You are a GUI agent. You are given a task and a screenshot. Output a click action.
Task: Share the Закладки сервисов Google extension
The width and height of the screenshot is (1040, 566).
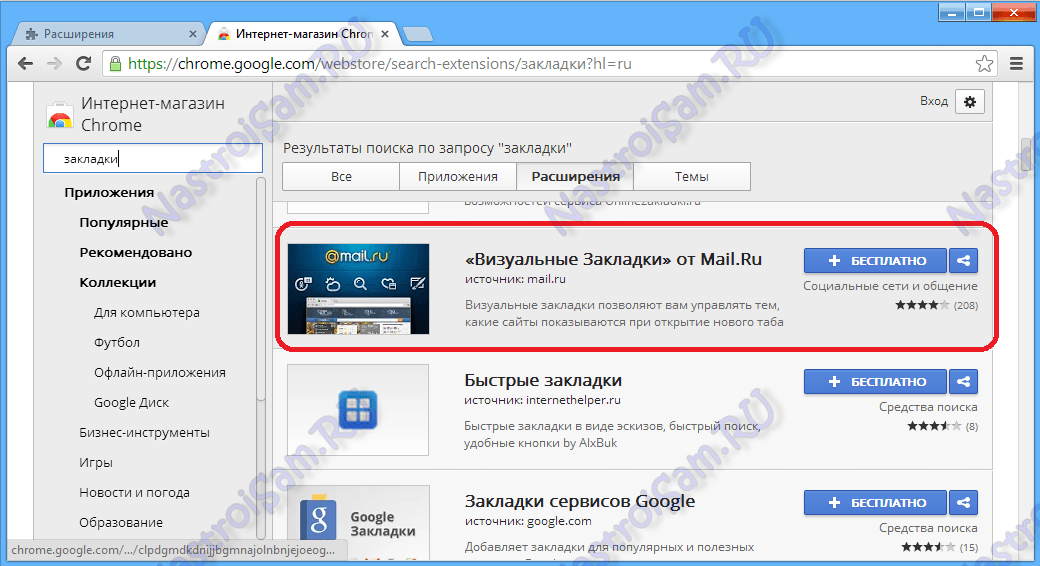click(964, 502)
